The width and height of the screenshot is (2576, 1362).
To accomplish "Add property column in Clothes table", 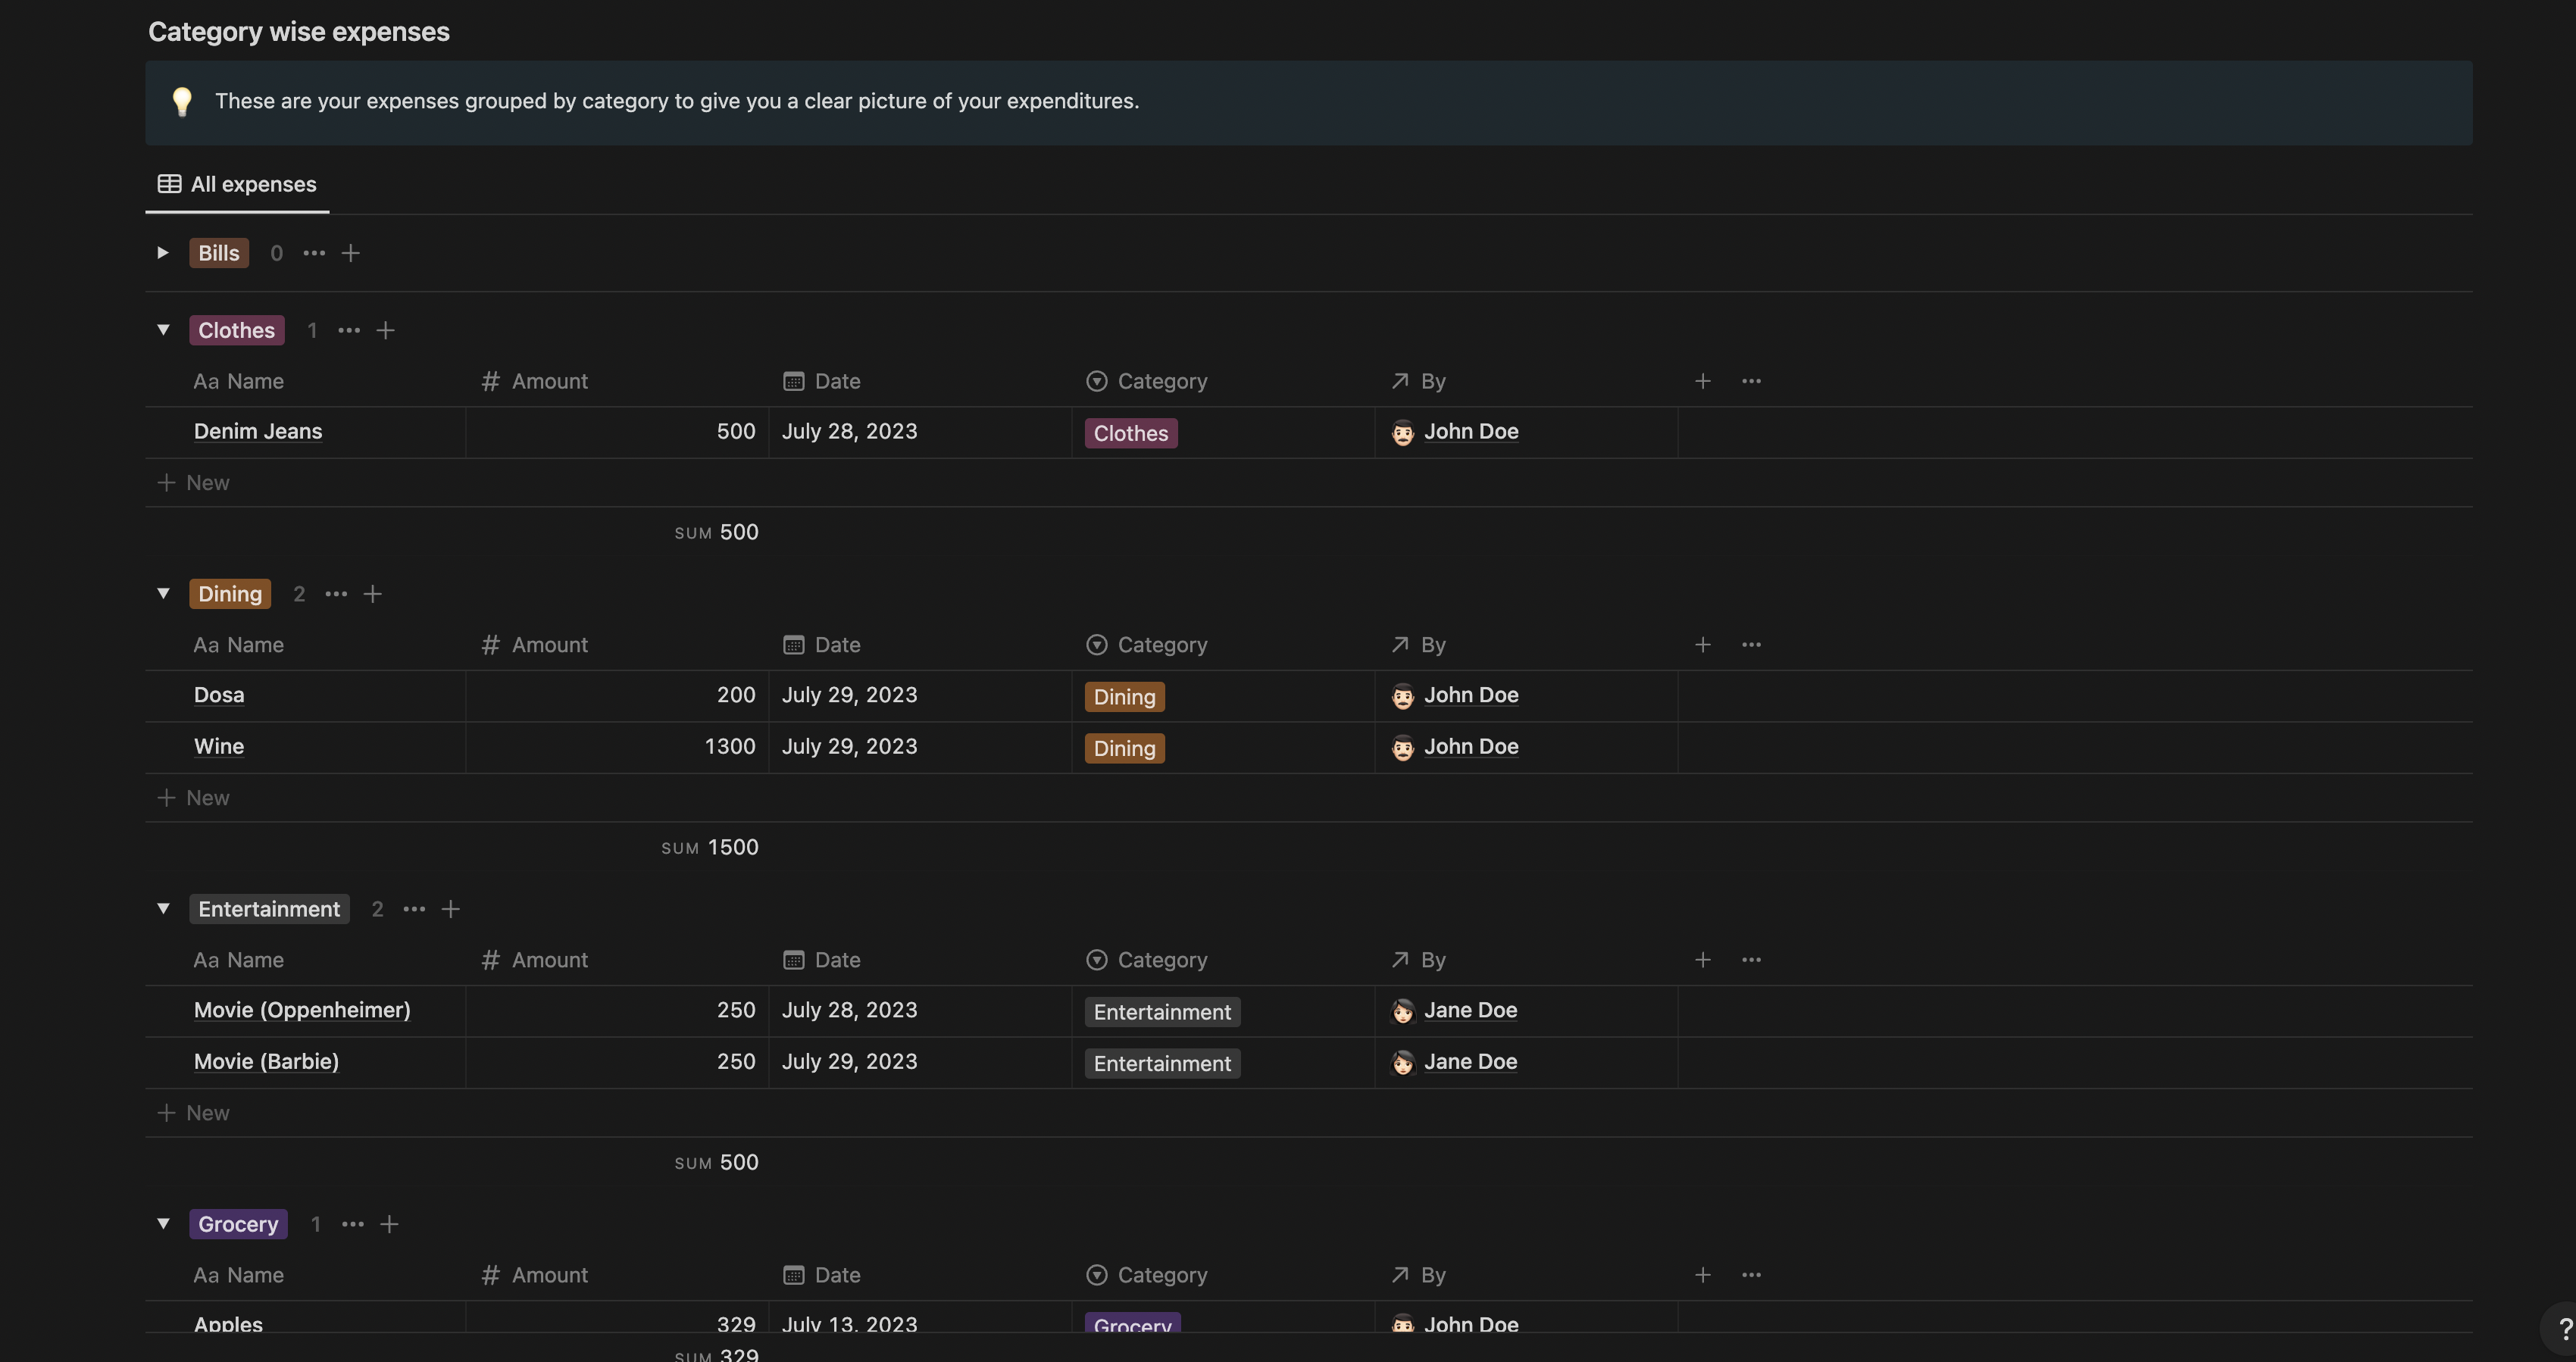I will coord(1702,381).
